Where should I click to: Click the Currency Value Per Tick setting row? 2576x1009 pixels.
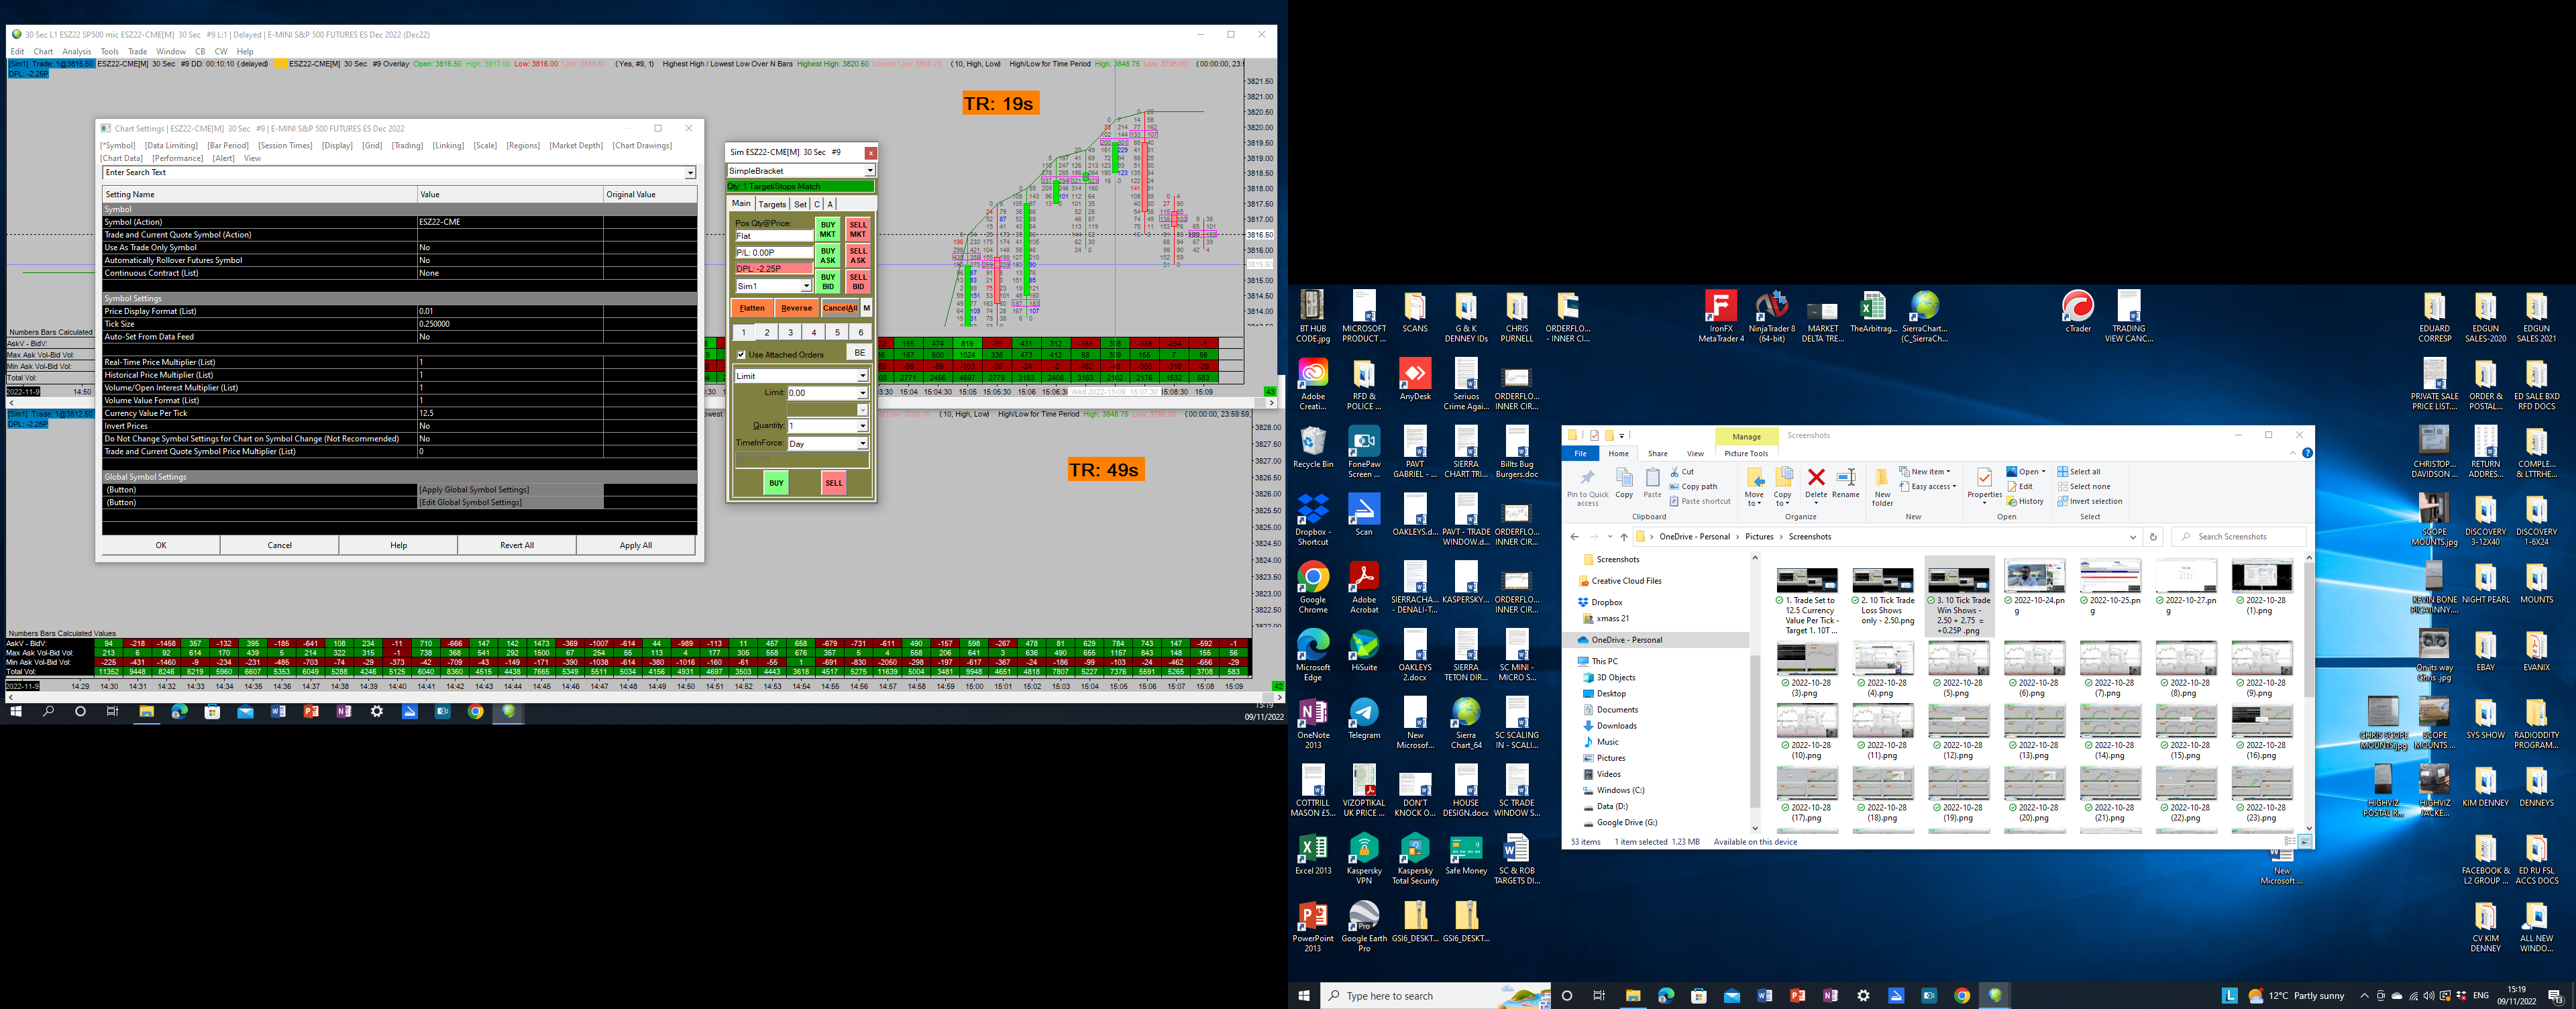[400, 413]
